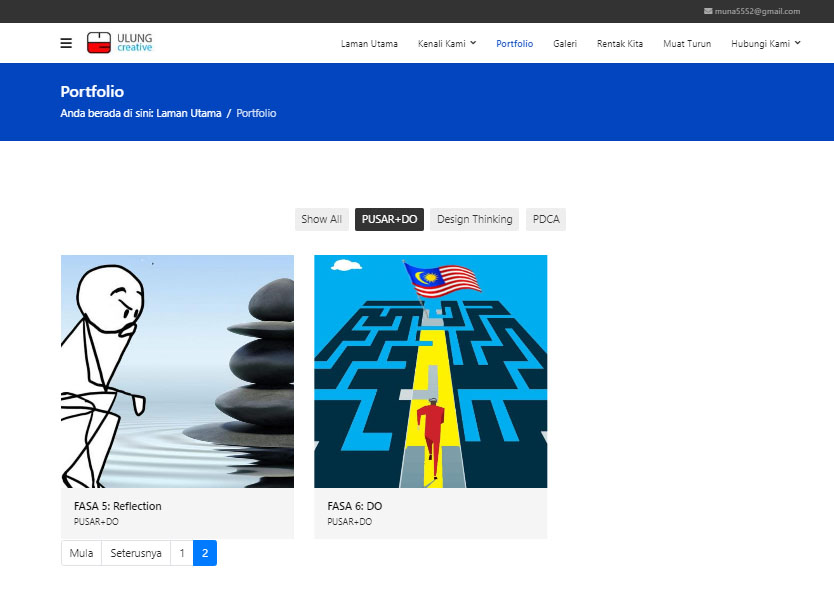The width and height of the screenshot is (834, 592).
Task: Select Portfolio in the navigation bar
Action: coord(514,44)
